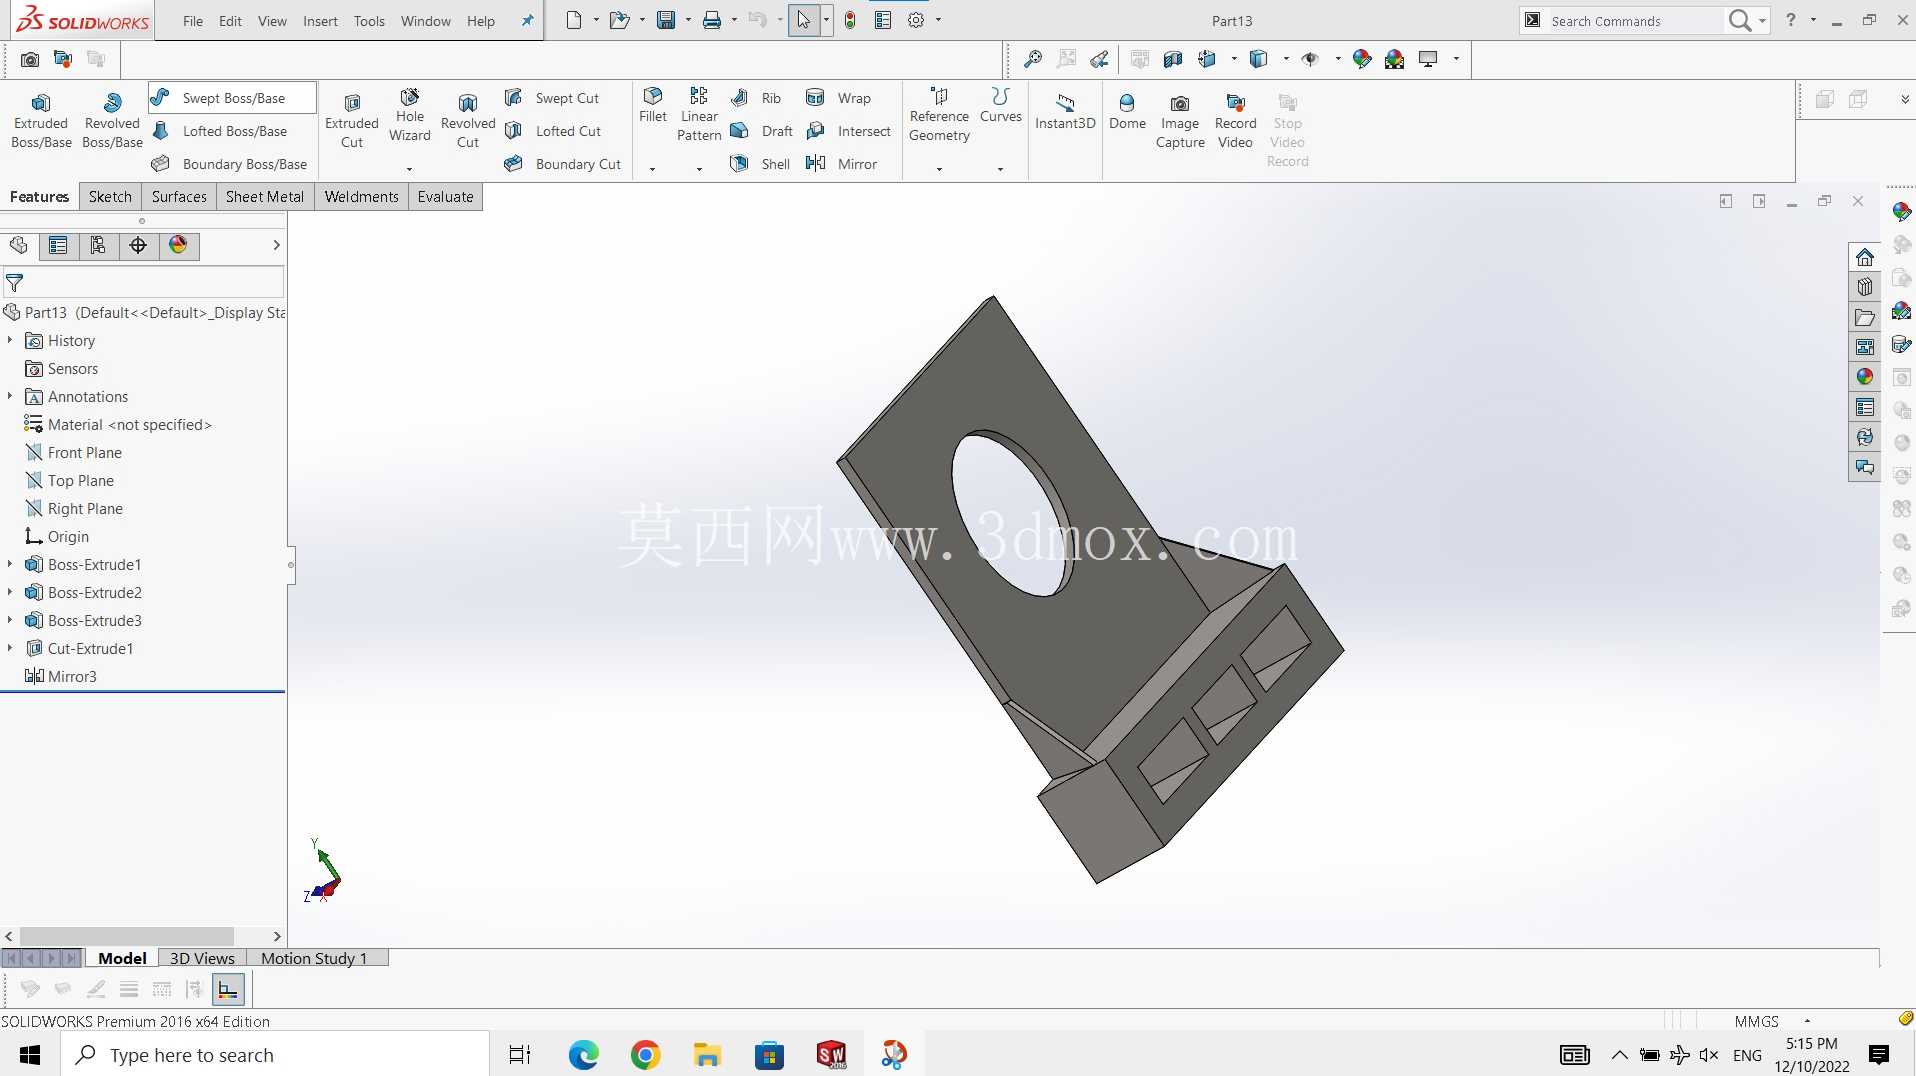1916x1076 pixels.
Task: Apply the Fillet tool
Action: pyautogui.click(x=653, y=105)
